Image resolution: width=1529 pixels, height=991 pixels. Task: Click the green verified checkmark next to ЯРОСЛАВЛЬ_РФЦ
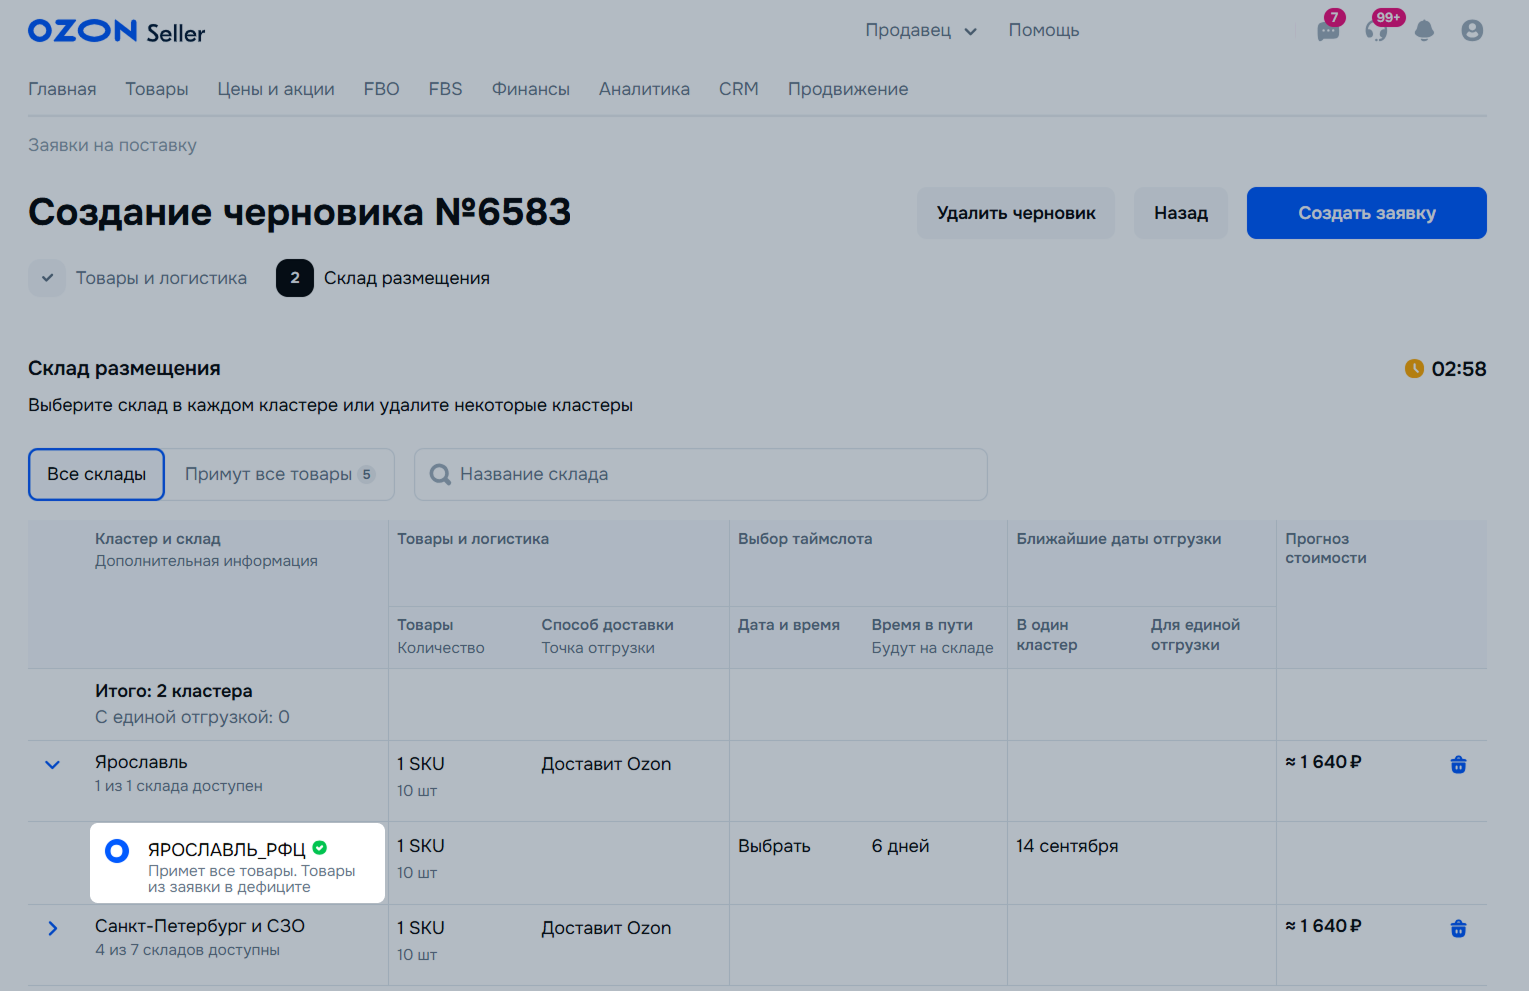[320, 848]
